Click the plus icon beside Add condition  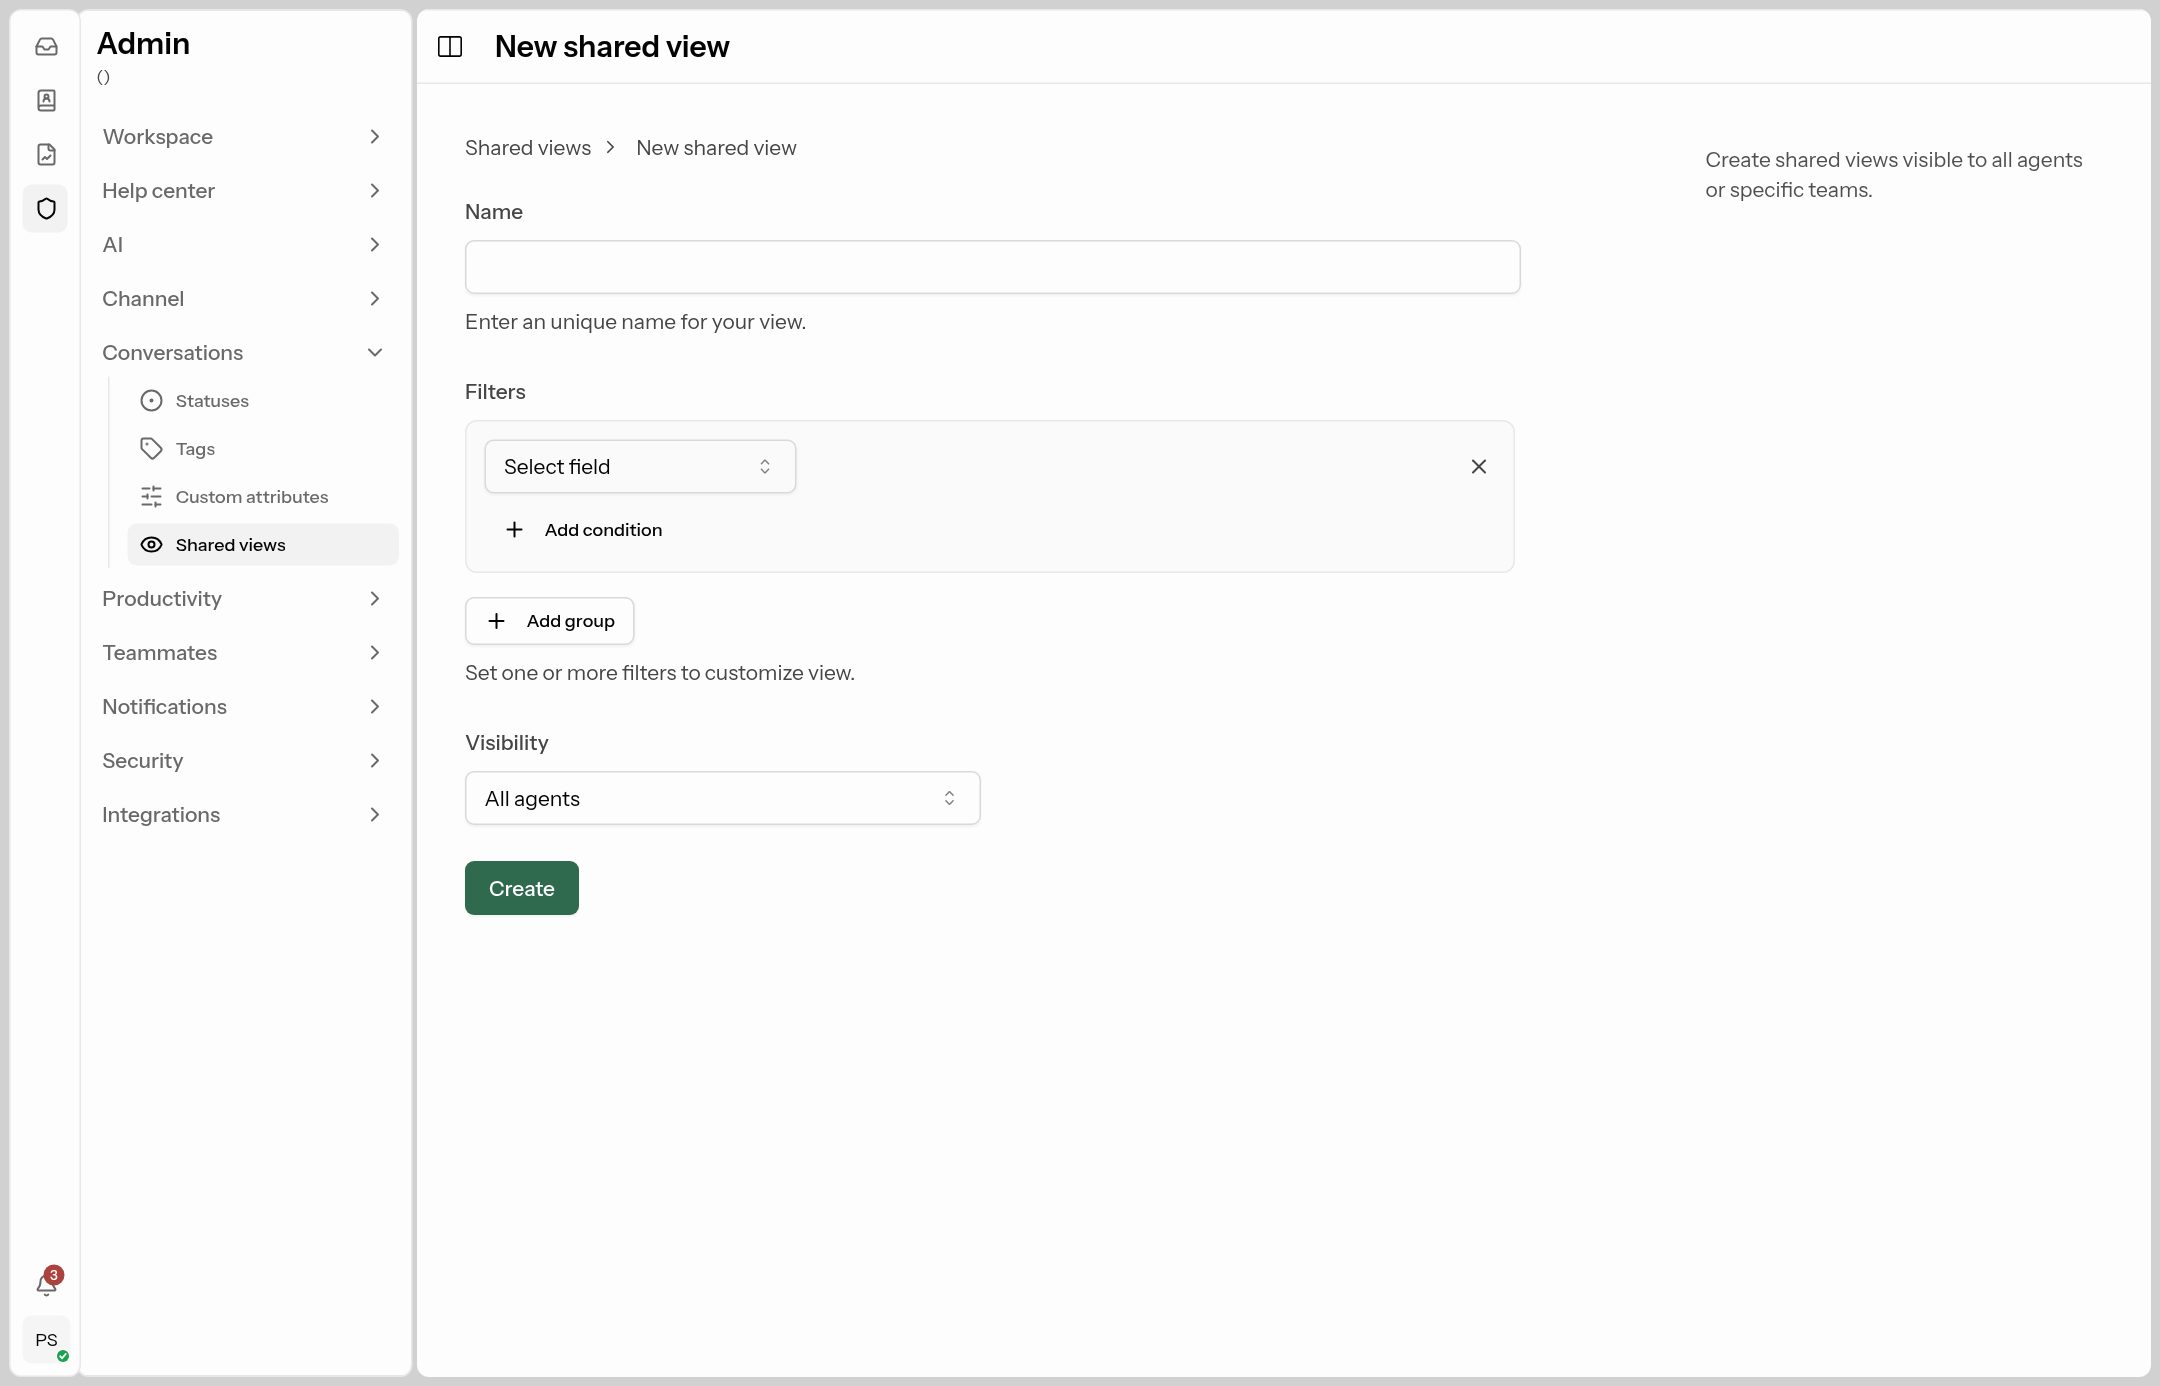(x=514, y=530)
